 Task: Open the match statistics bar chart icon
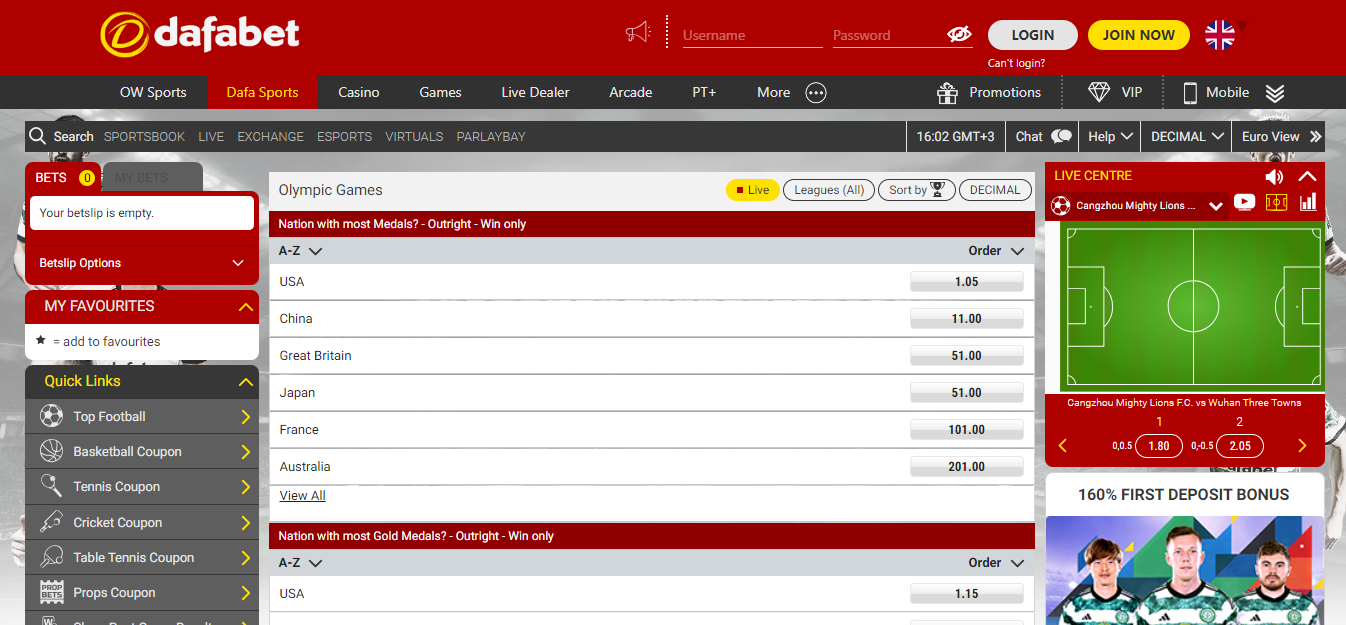(1308, 203)
